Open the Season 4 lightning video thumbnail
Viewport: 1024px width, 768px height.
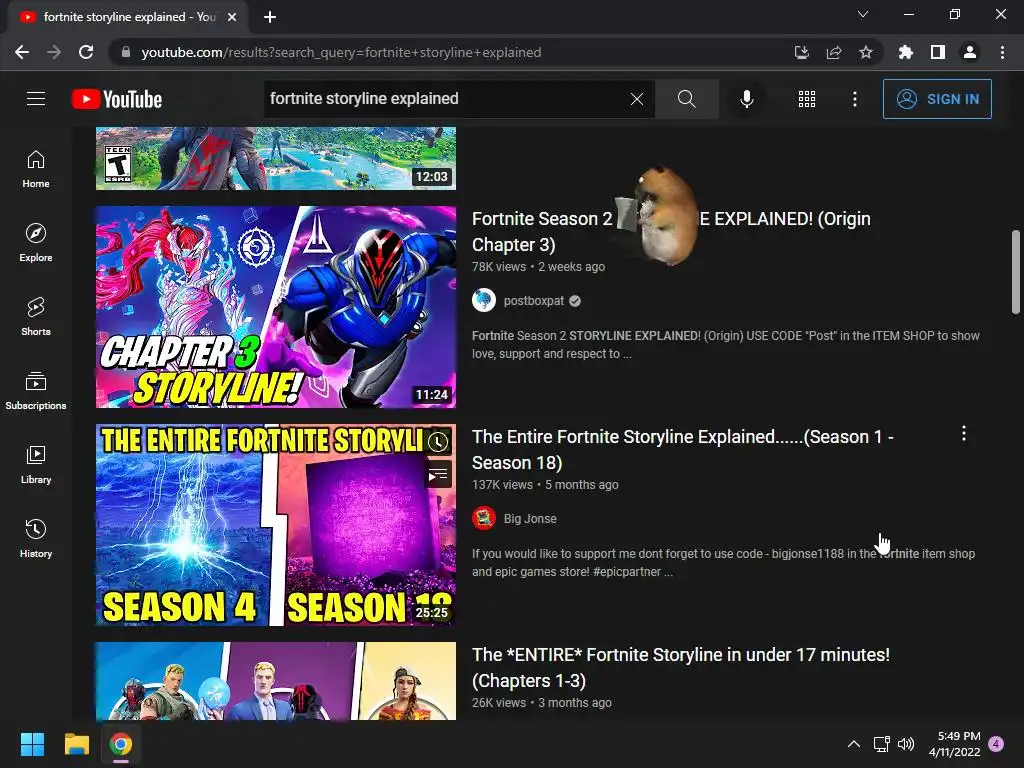pos(276,525)
